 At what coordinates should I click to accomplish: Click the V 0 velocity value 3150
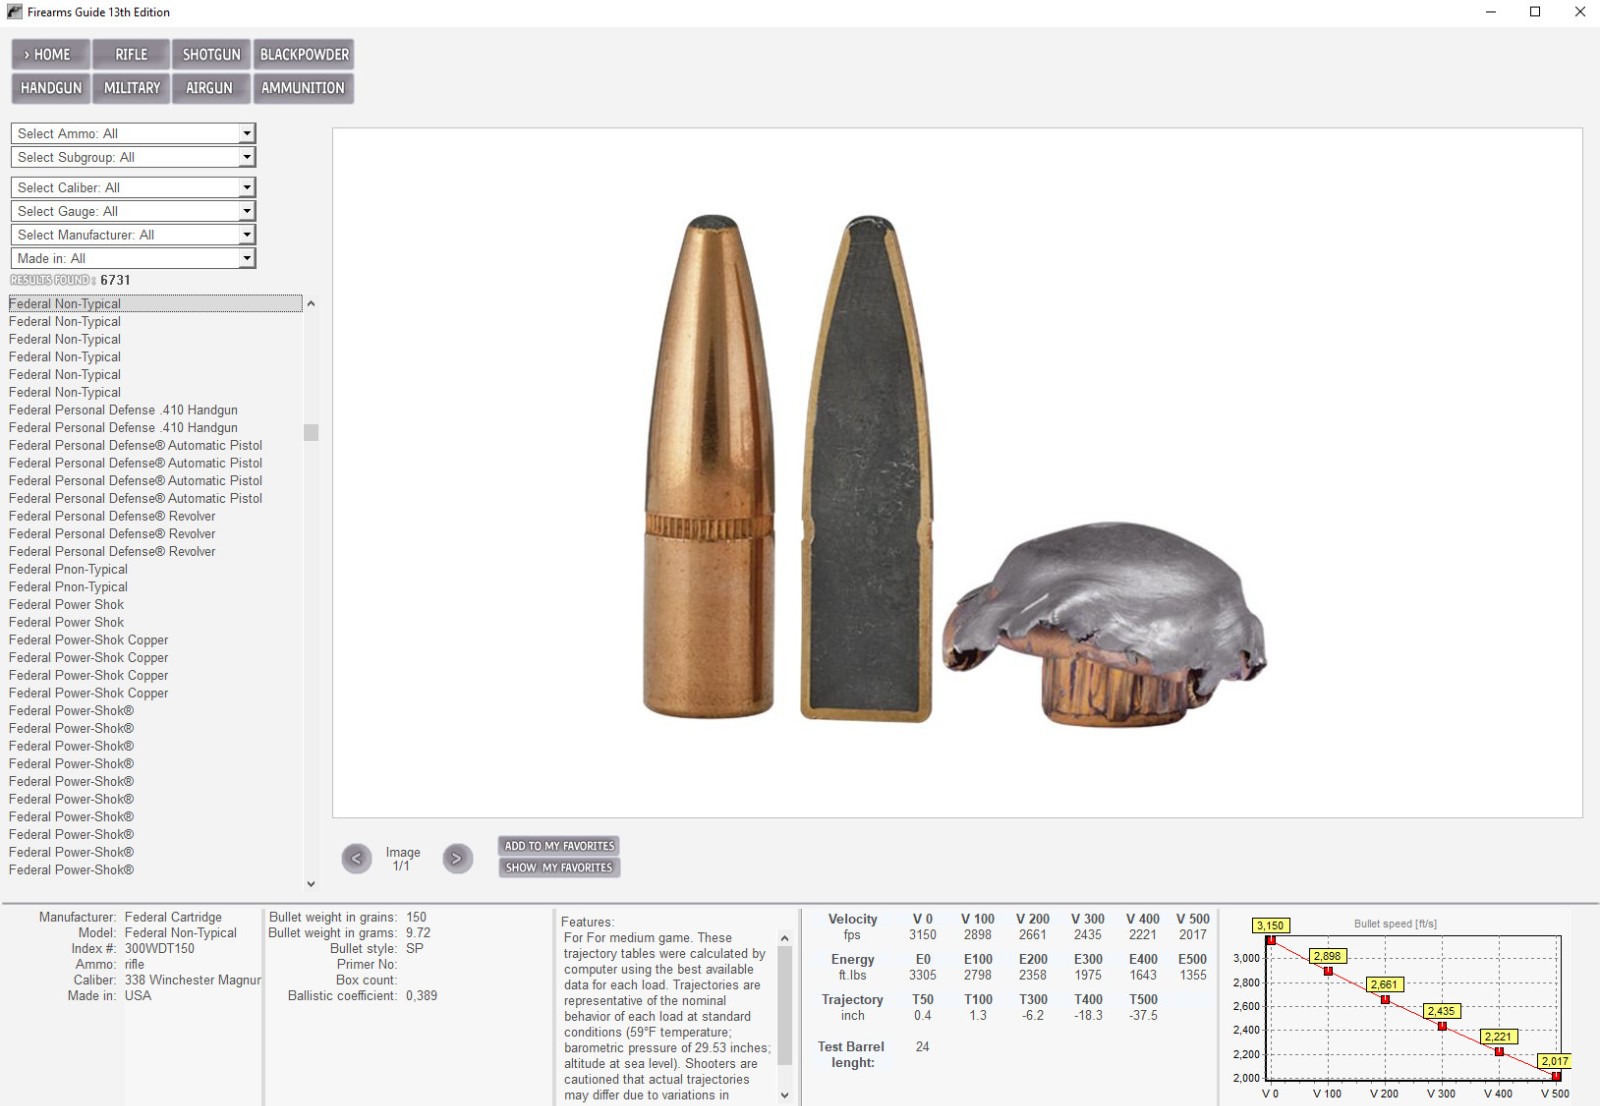click(922, 935)
